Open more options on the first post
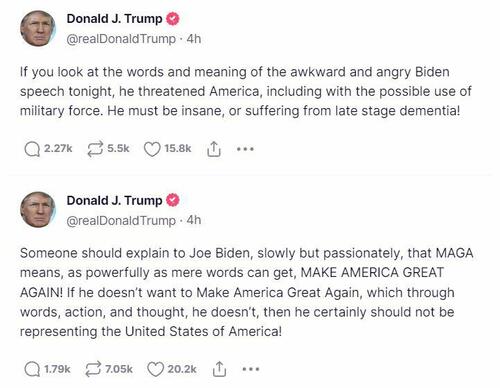 pyautogui.click(x=245, y=149)
